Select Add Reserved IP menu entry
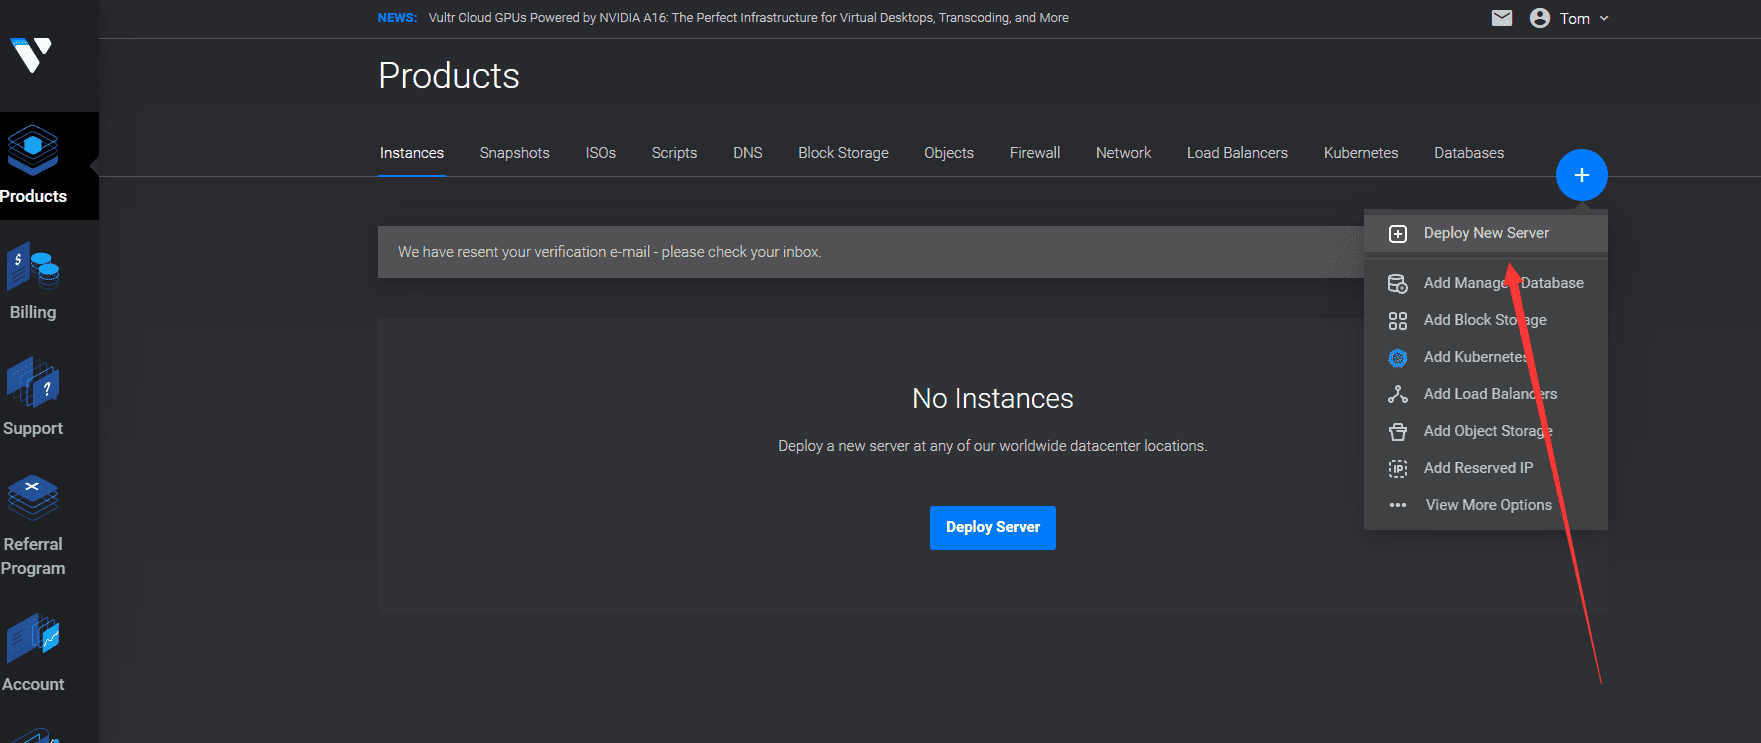This screenshot has width=1761, height=743. point(1486,468)
